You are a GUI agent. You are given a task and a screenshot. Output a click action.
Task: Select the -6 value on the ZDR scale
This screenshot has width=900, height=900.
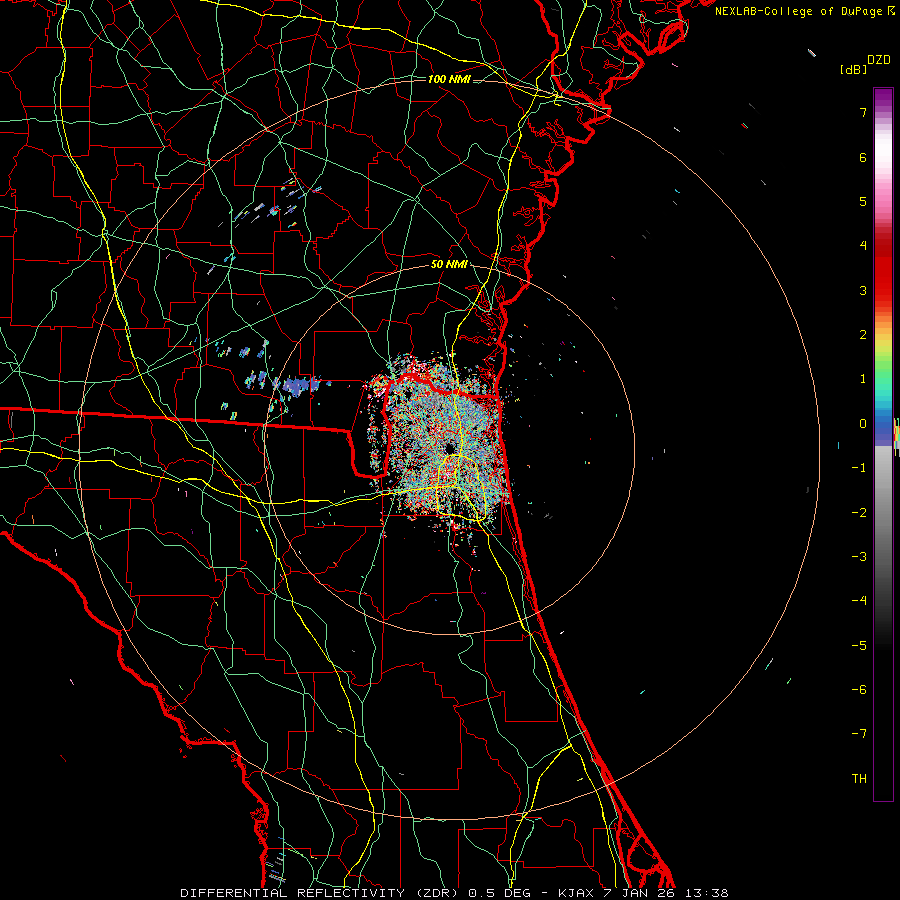pos(859,690)
